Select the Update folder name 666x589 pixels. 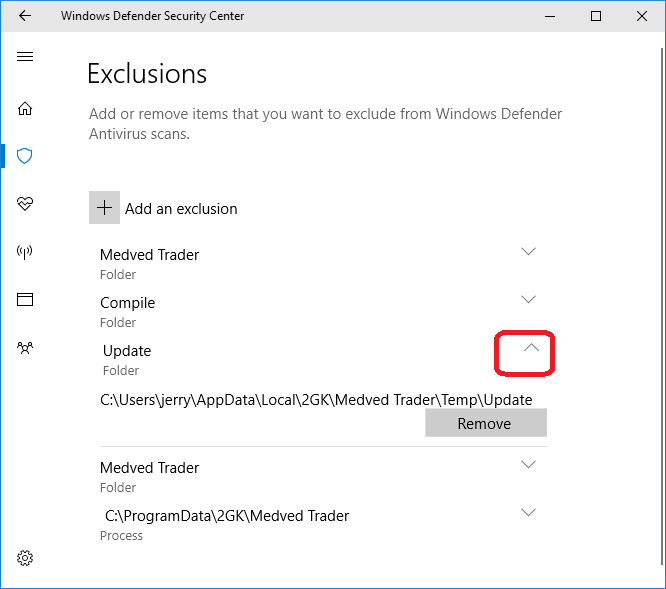click(x=127, y=351)
